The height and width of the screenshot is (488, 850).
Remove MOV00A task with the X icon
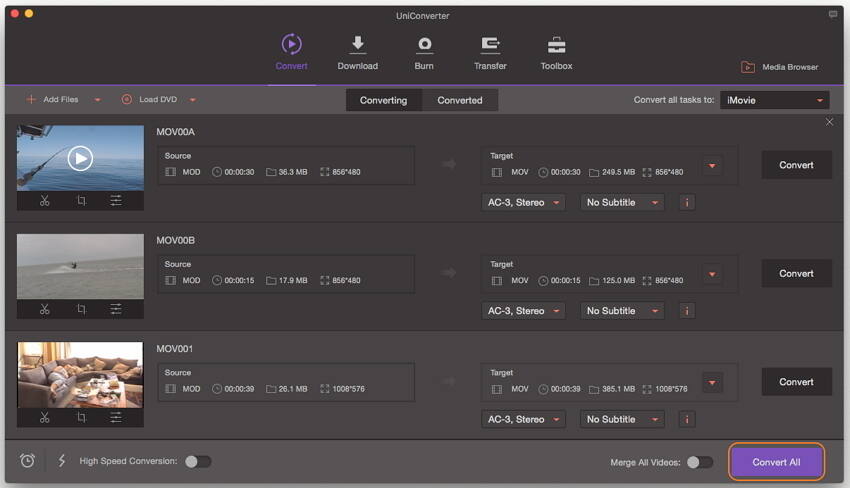pos(829,122)
